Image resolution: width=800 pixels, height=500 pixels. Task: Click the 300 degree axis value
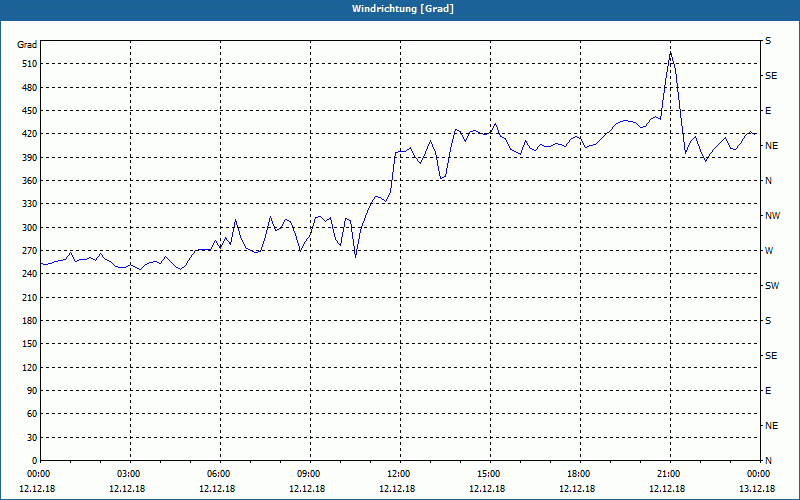pyautogui.click(x=30, y=228)
